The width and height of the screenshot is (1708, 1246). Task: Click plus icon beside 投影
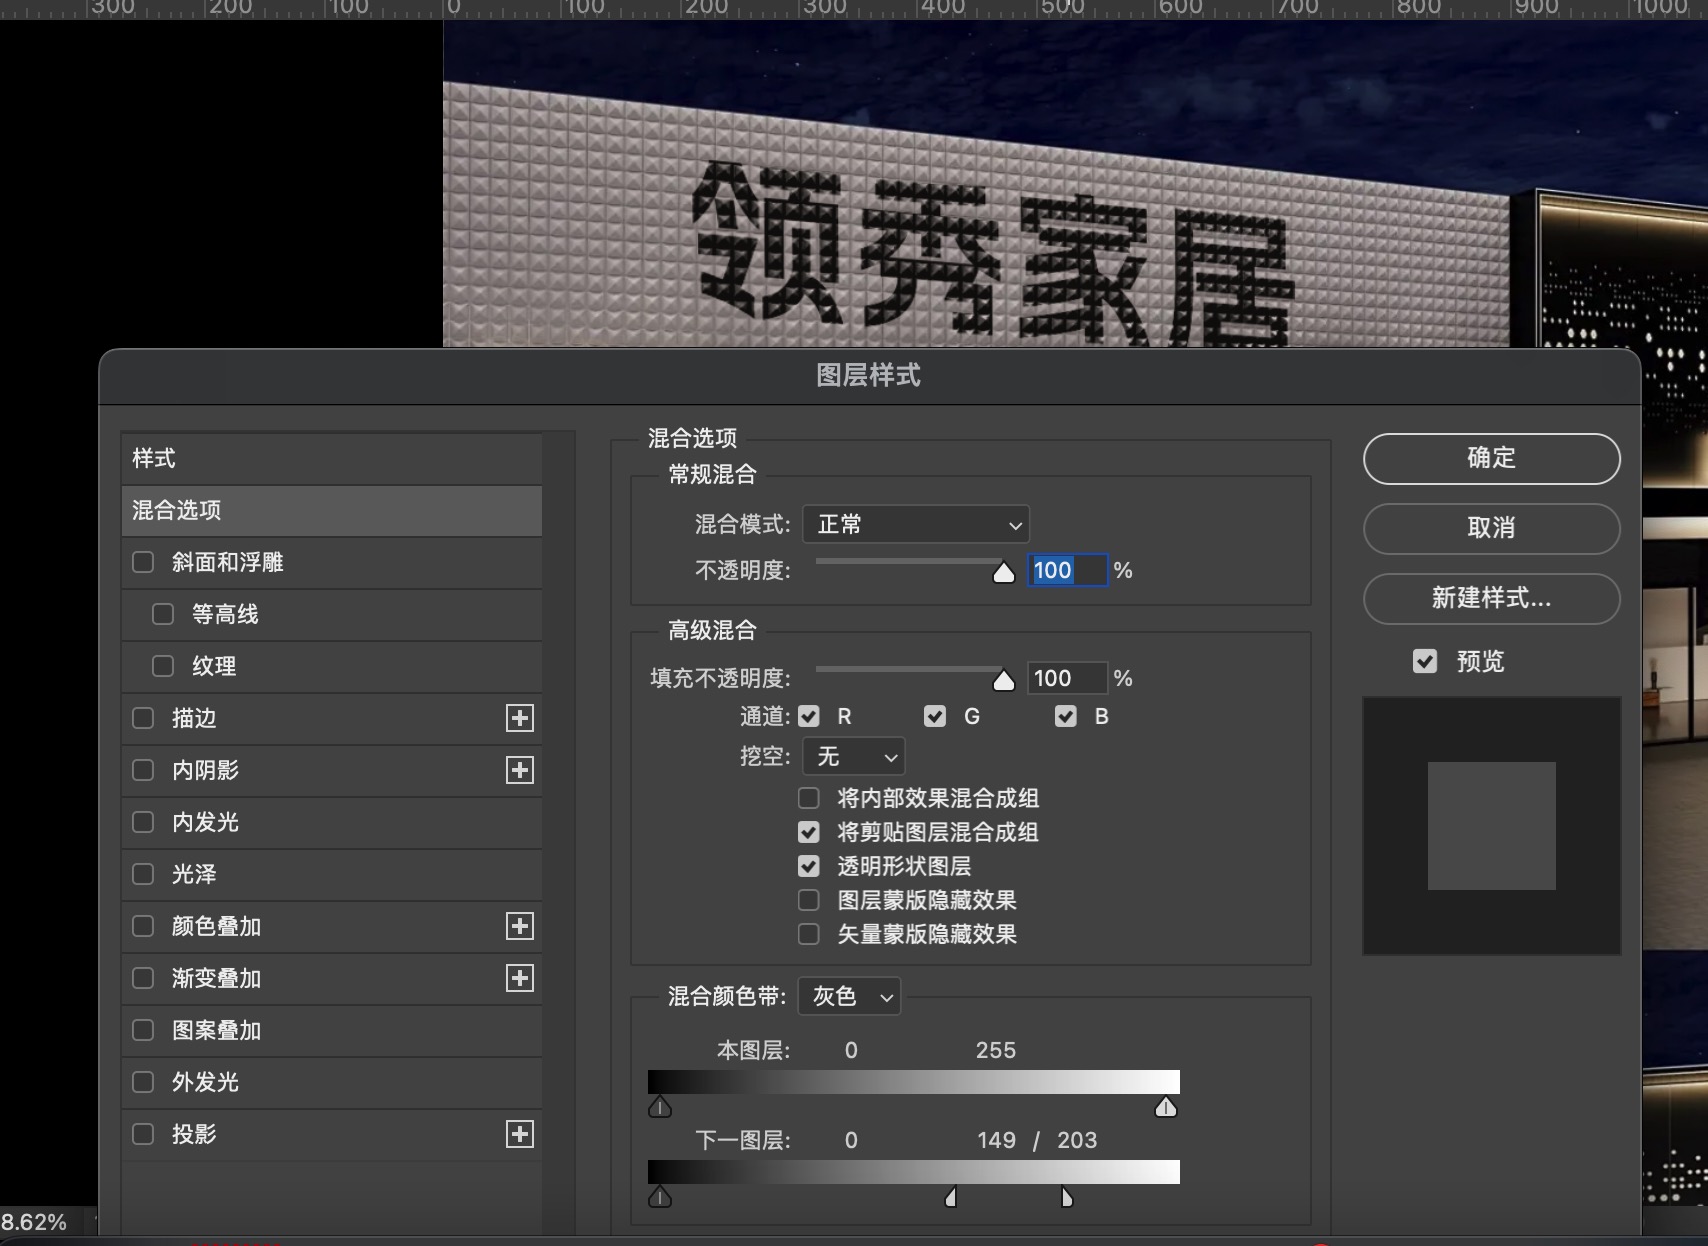coord(519,1134)
